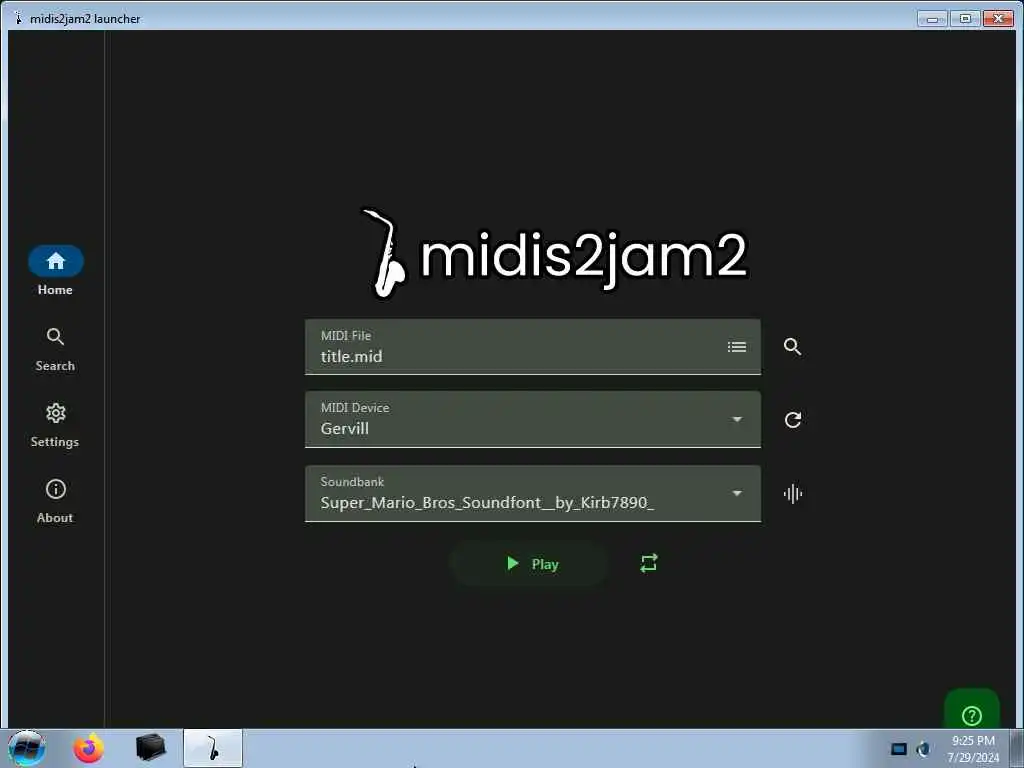Browse for a MIDI file with magnifier icon
The width and height of the screenshot is (1024, 768).
point(792,347)
